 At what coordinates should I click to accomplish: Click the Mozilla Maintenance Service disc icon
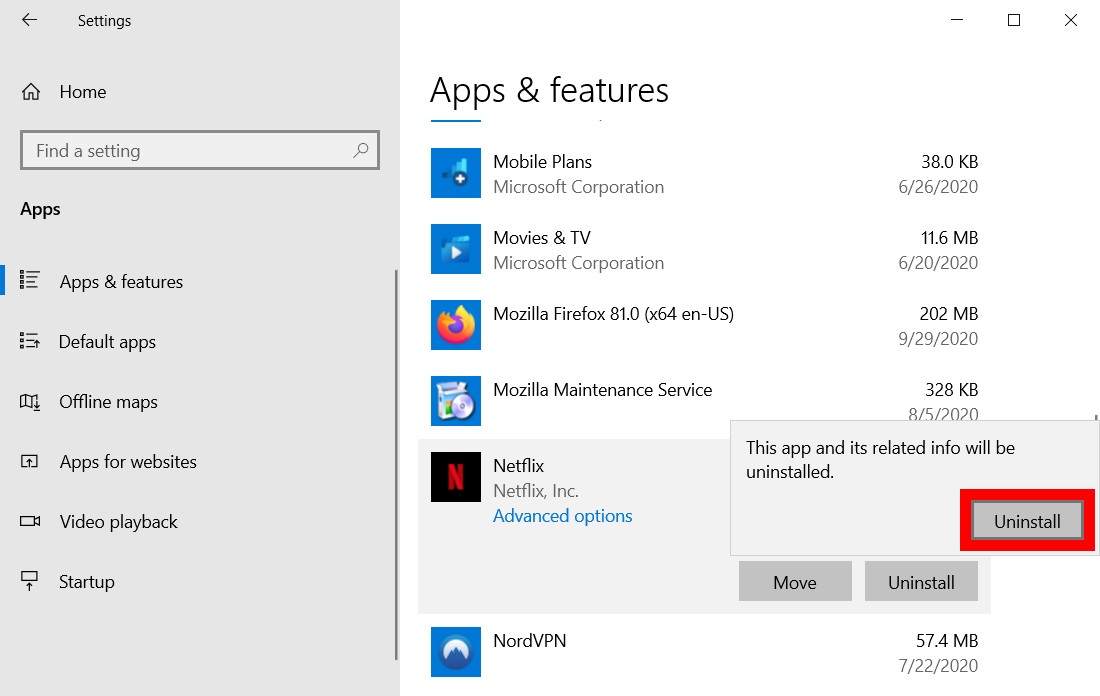point(456,401)
